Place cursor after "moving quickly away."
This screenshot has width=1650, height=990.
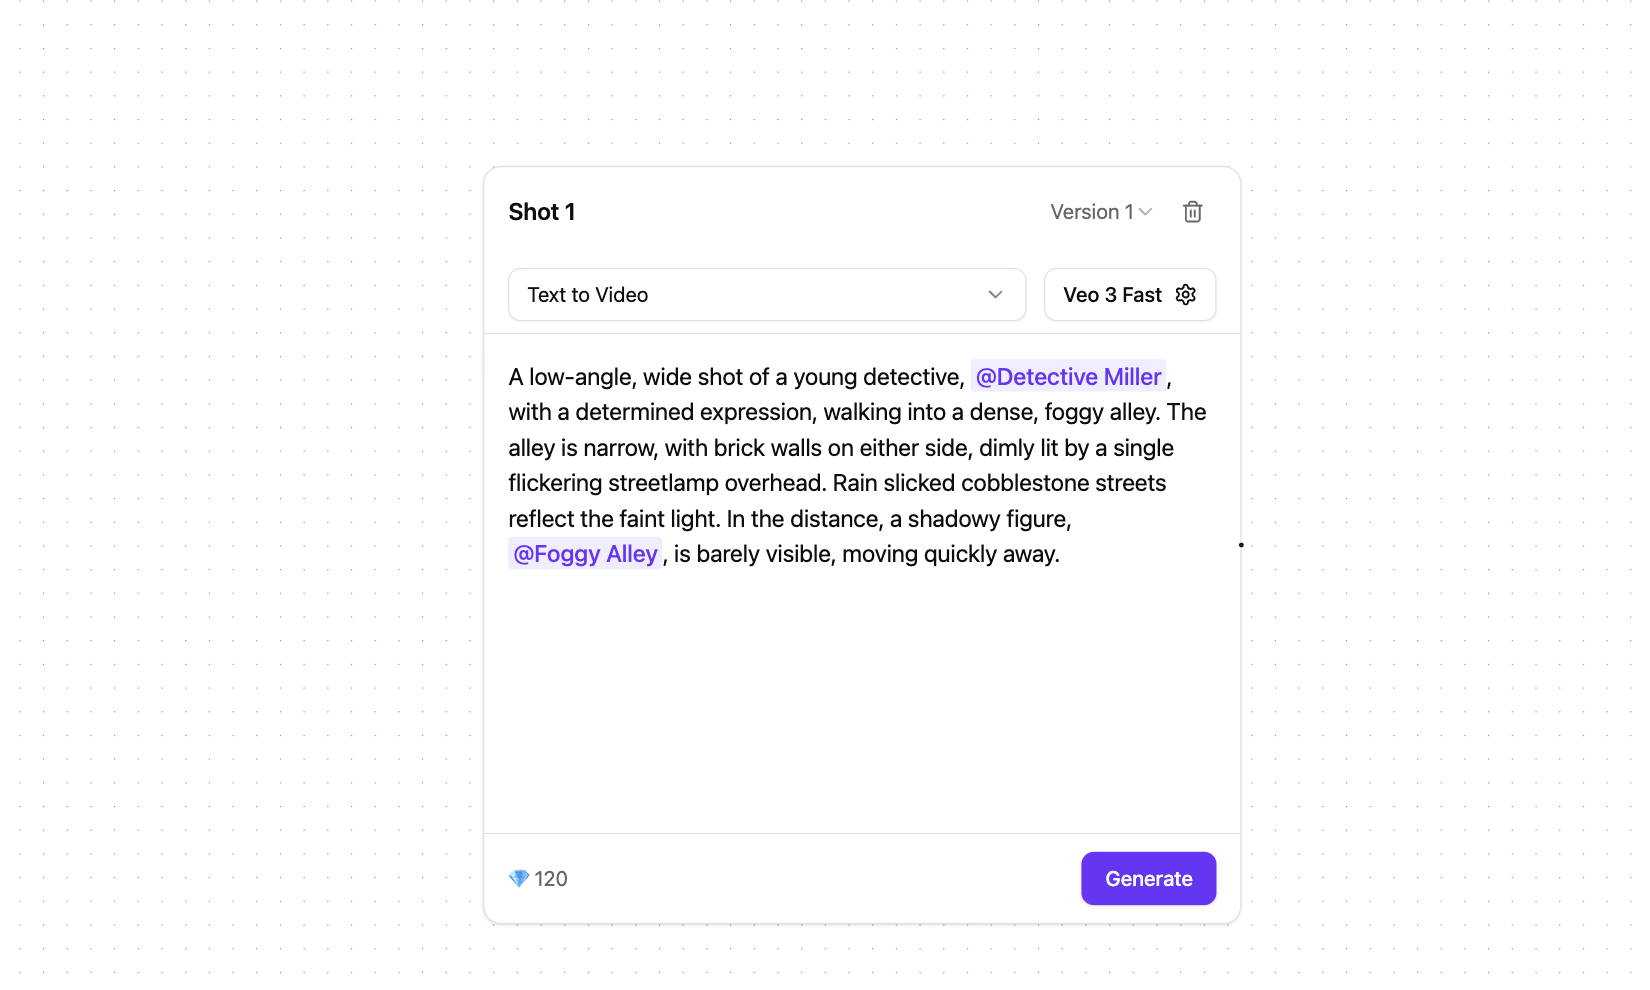[1060, 555]
